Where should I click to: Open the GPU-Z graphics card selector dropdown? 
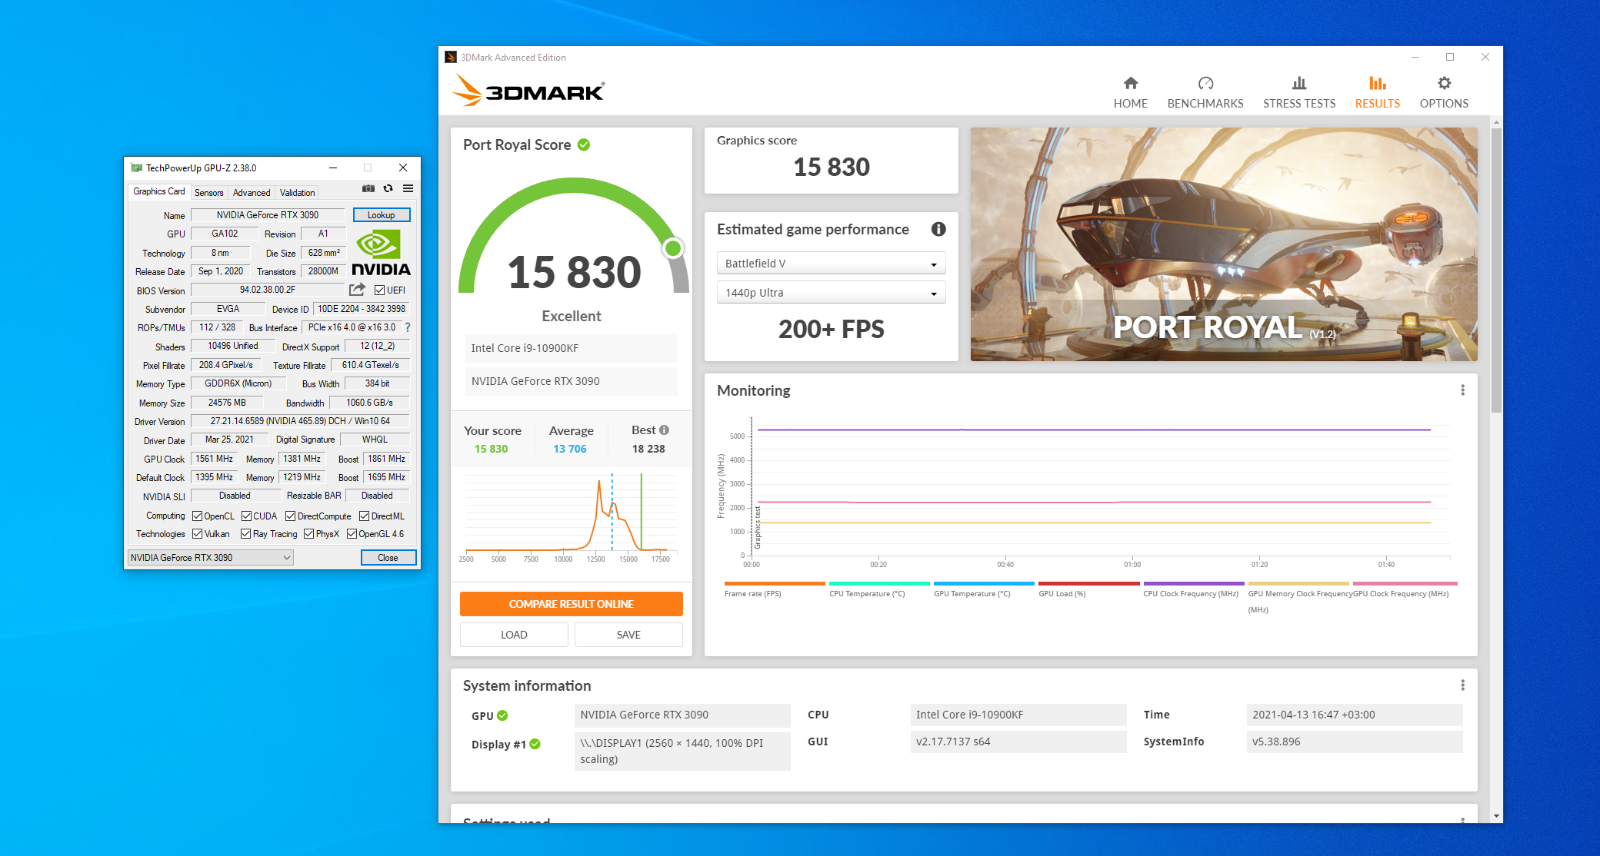pyautogui.click(x=211, y=558)
